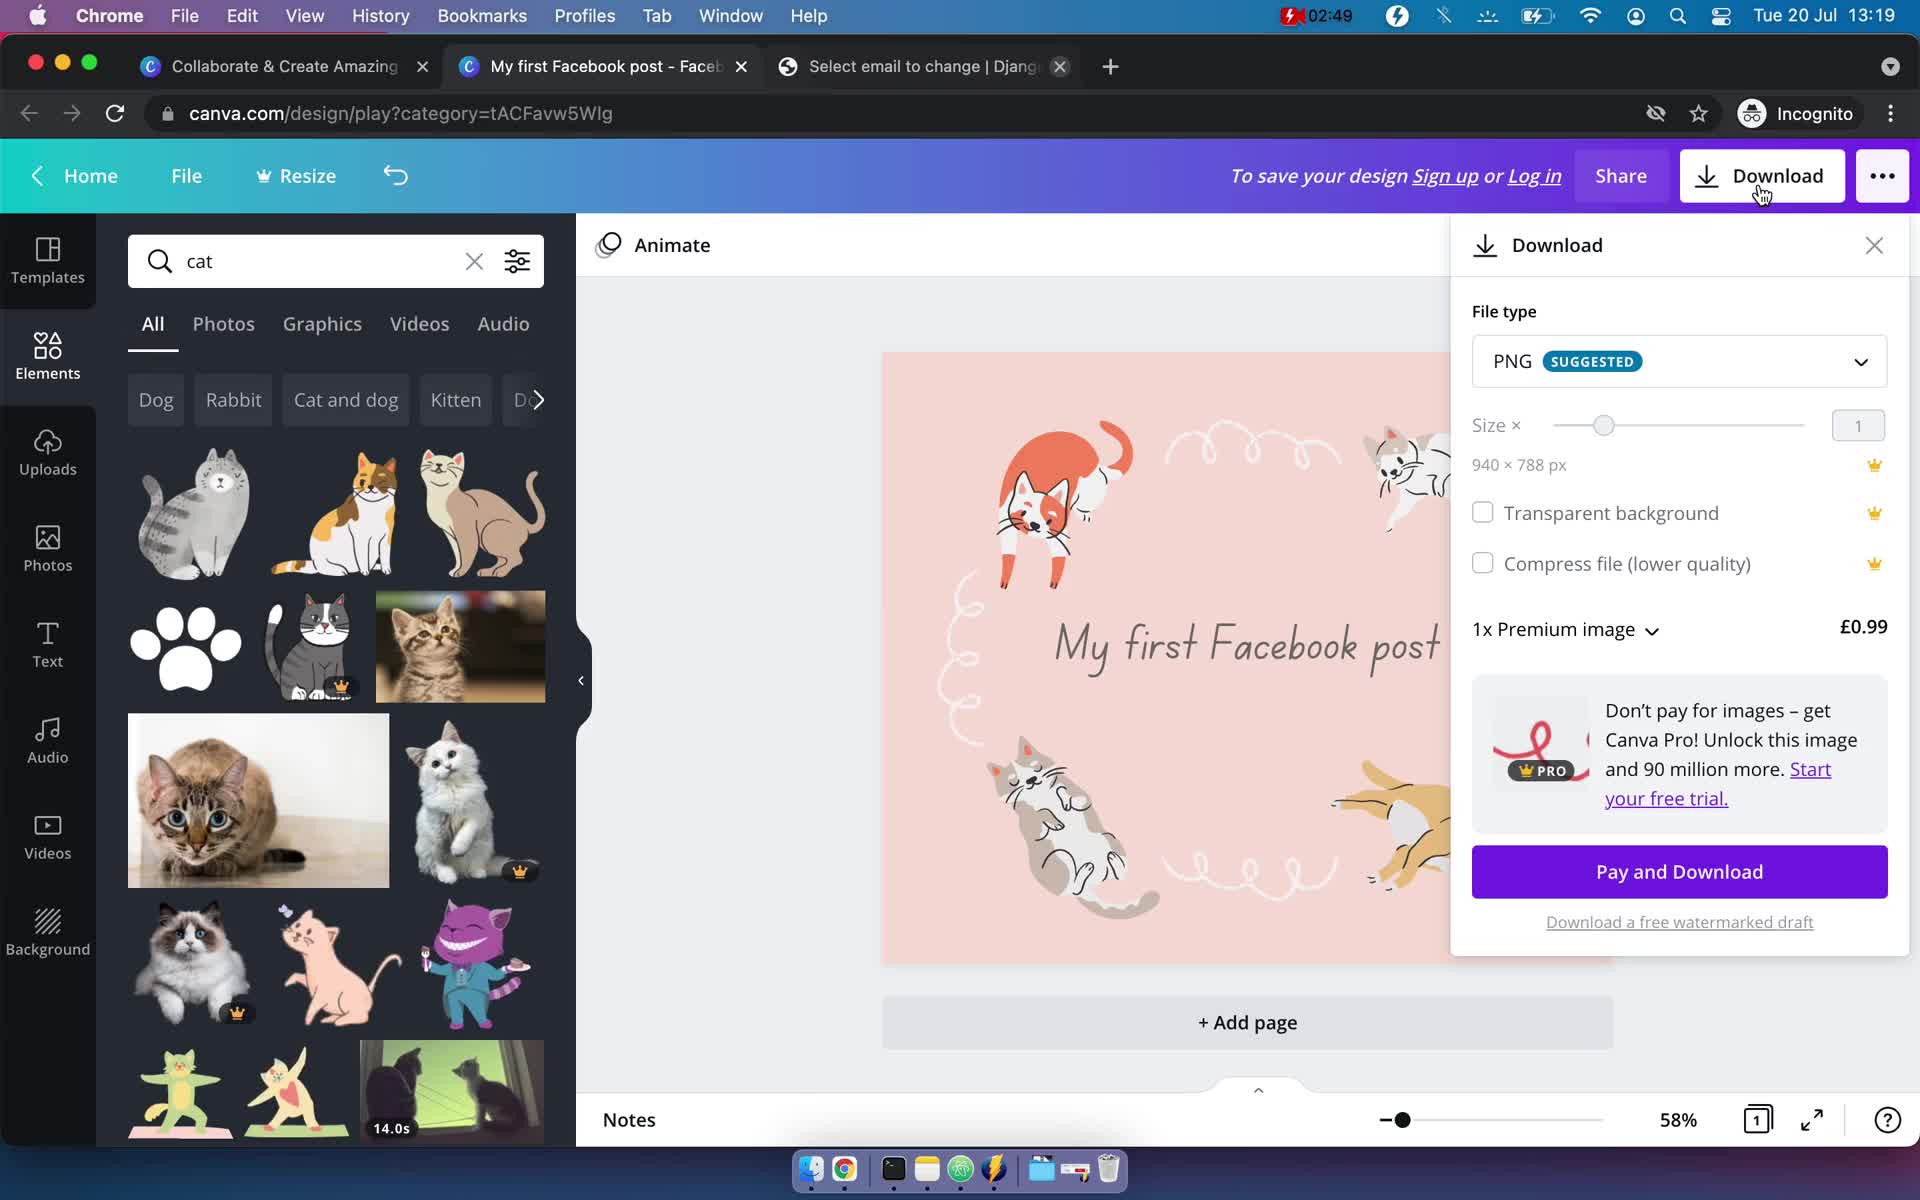Expand 1x Premium image details
The width and height of the screenshot is (1920, 1200).
click(x=1565, y=630)
